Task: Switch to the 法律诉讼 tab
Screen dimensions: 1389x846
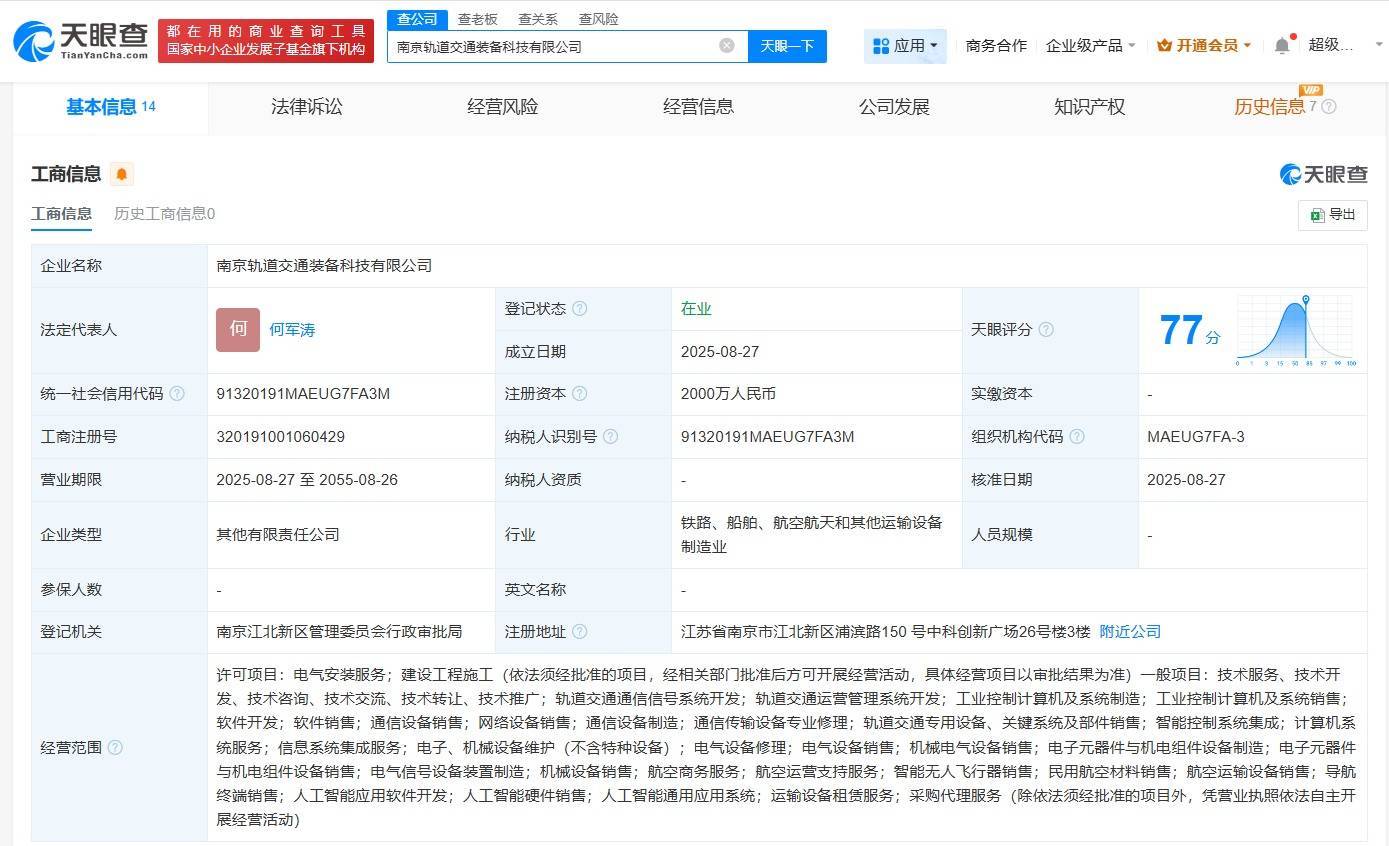Action: coord(306,107)
